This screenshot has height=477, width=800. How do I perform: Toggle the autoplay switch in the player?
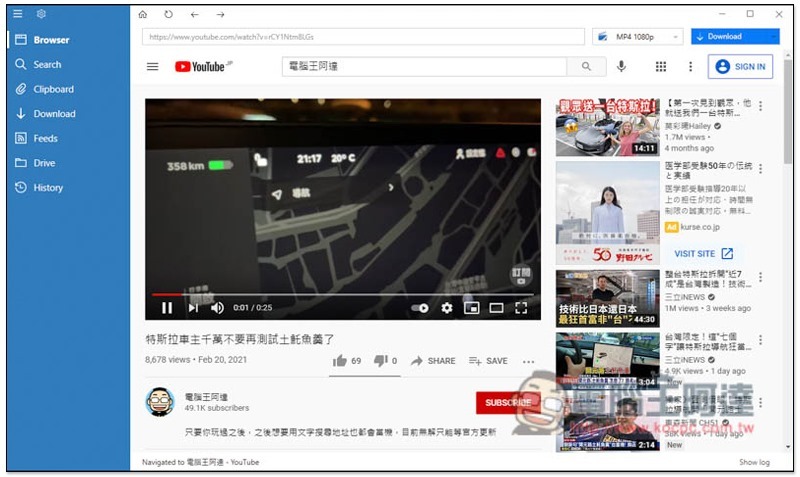tap(420, 308)
